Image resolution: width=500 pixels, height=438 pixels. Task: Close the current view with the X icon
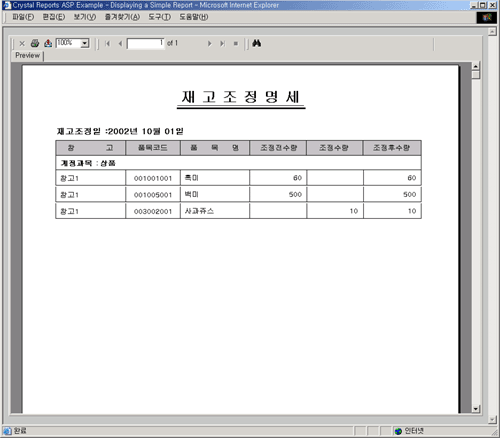tap(22, 43)
